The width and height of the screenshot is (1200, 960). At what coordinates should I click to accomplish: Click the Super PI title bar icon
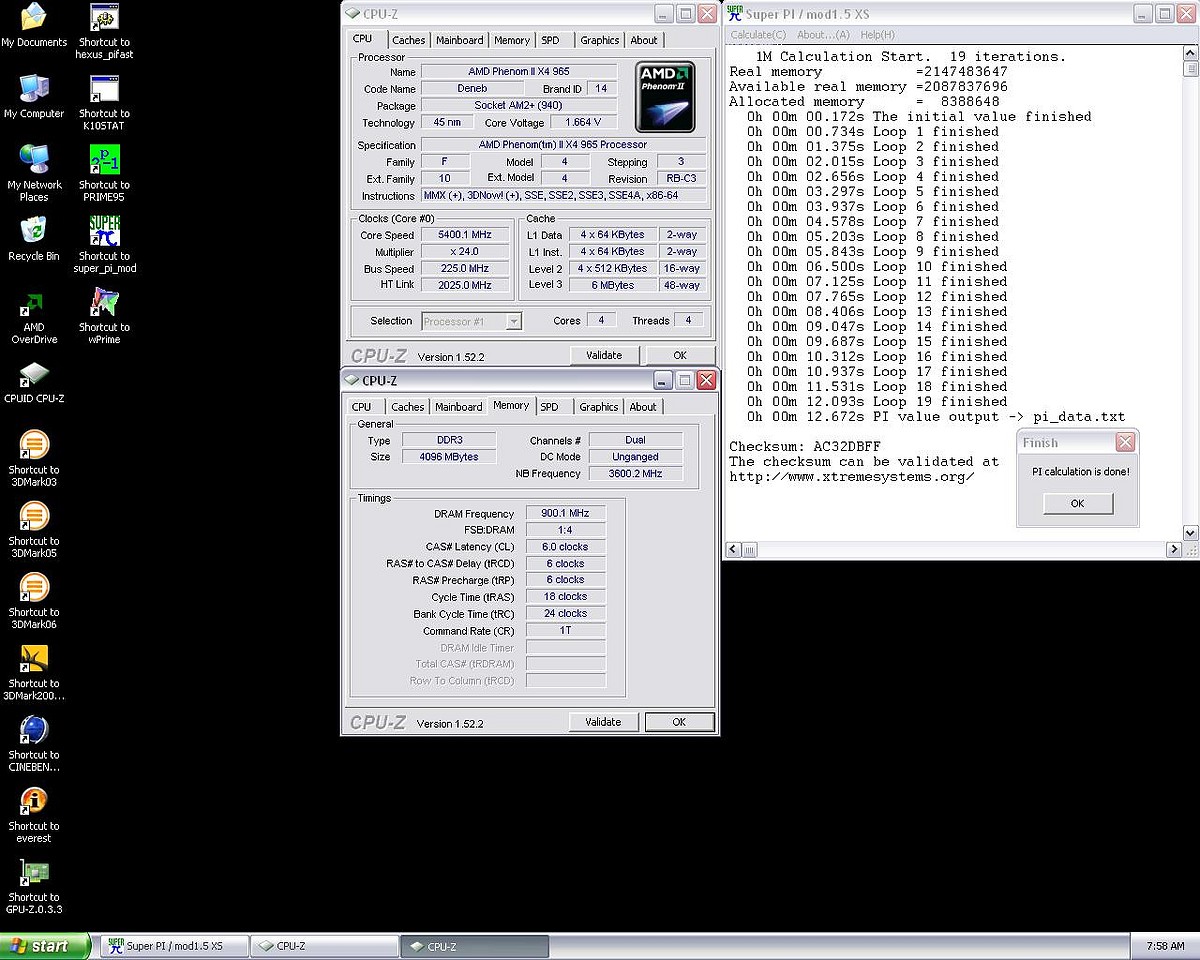click(734, 13)
